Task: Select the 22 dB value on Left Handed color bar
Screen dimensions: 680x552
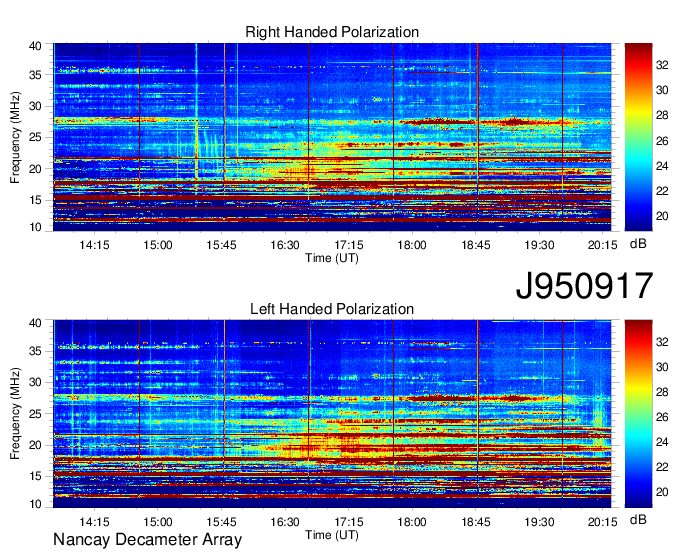Action: coord(662,467)
